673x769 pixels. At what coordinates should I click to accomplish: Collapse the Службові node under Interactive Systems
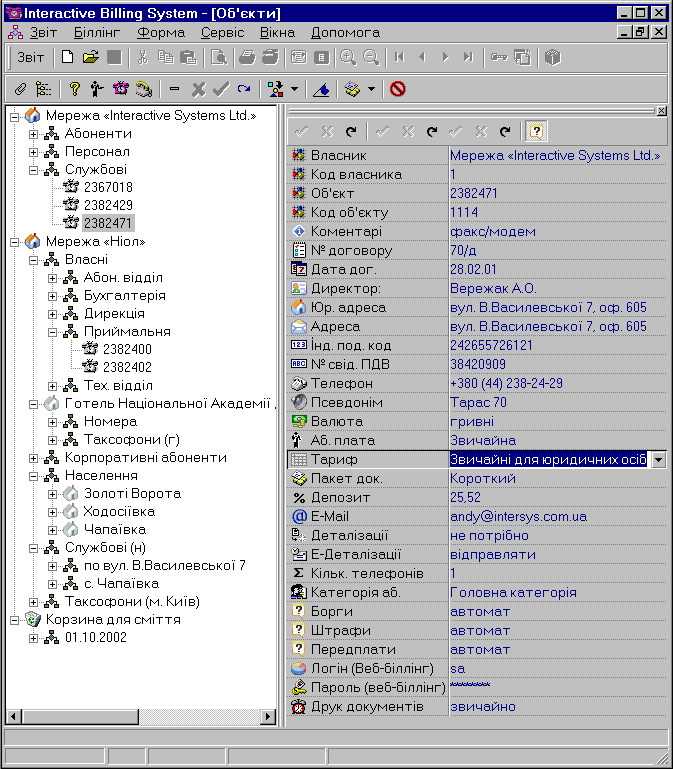33,170
